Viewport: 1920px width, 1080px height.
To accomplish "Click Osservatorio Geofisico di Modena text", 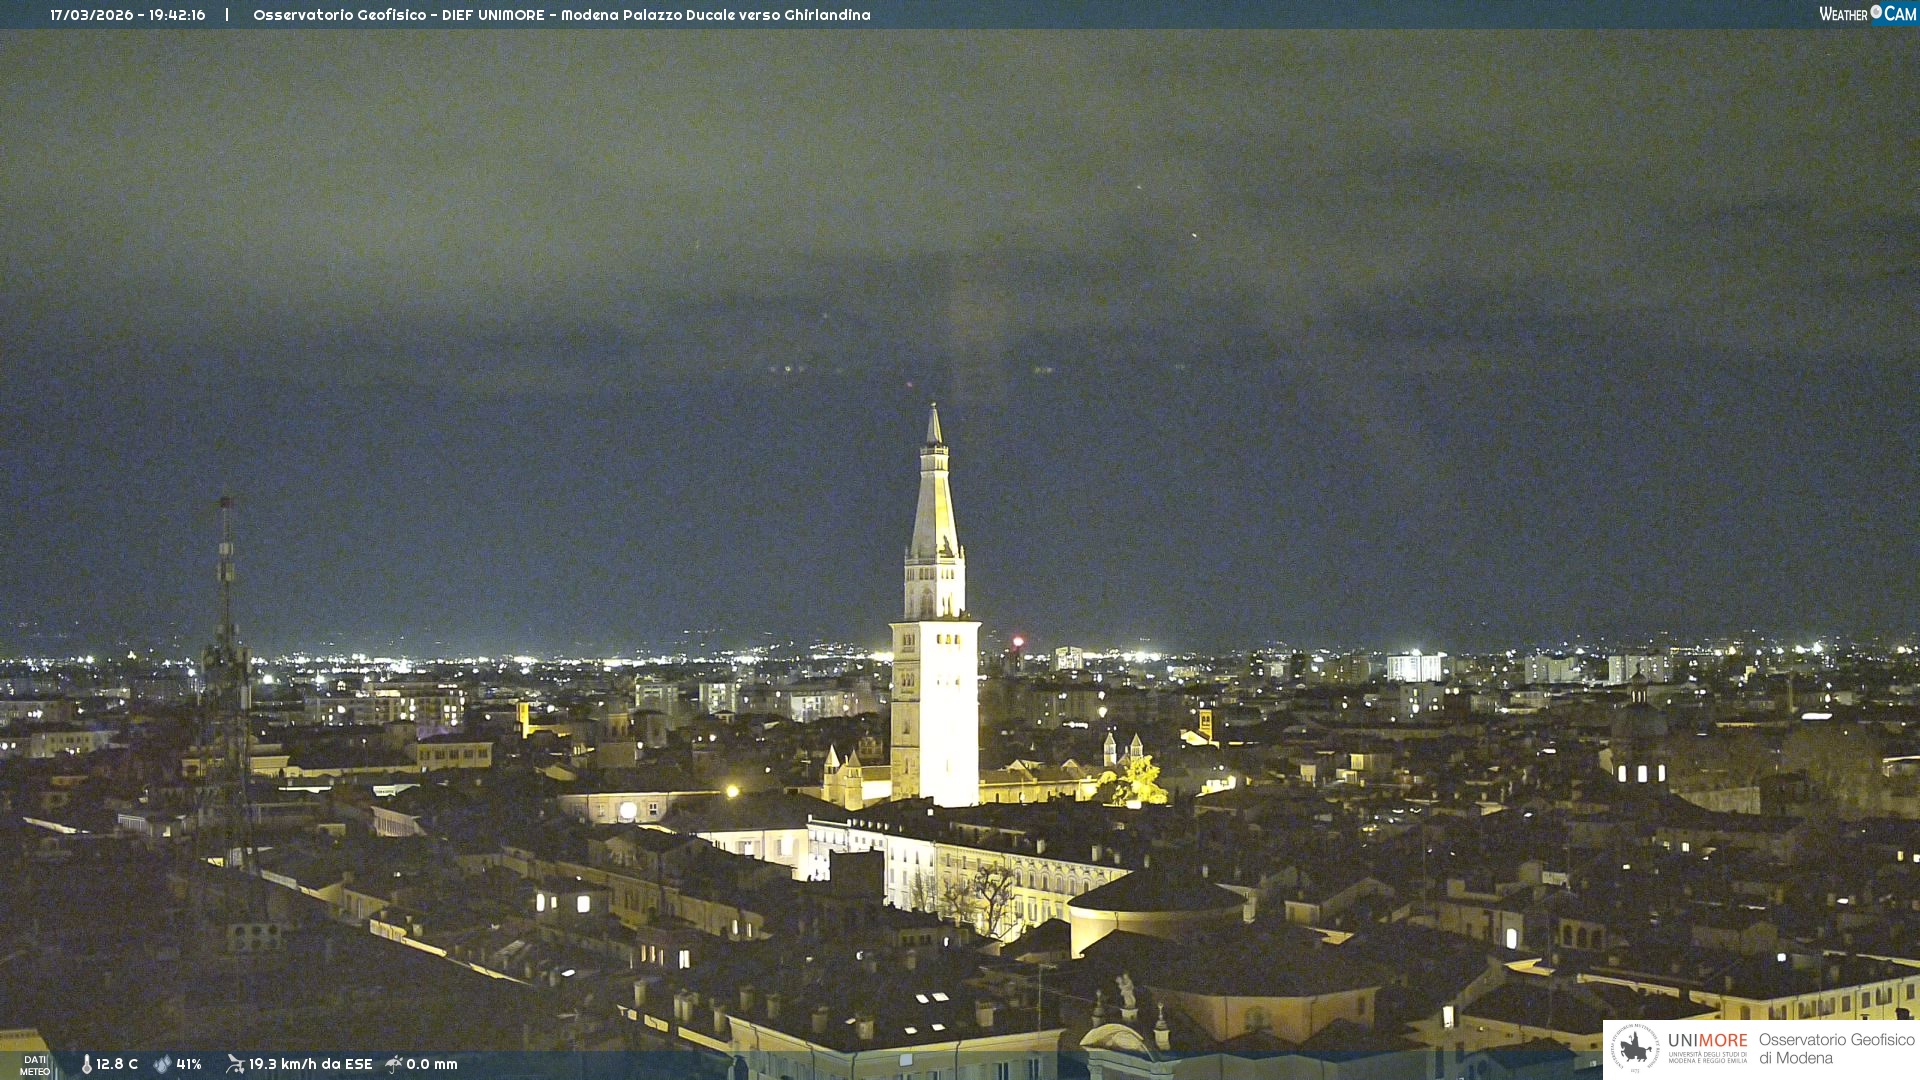I will click(1836, 1049).
